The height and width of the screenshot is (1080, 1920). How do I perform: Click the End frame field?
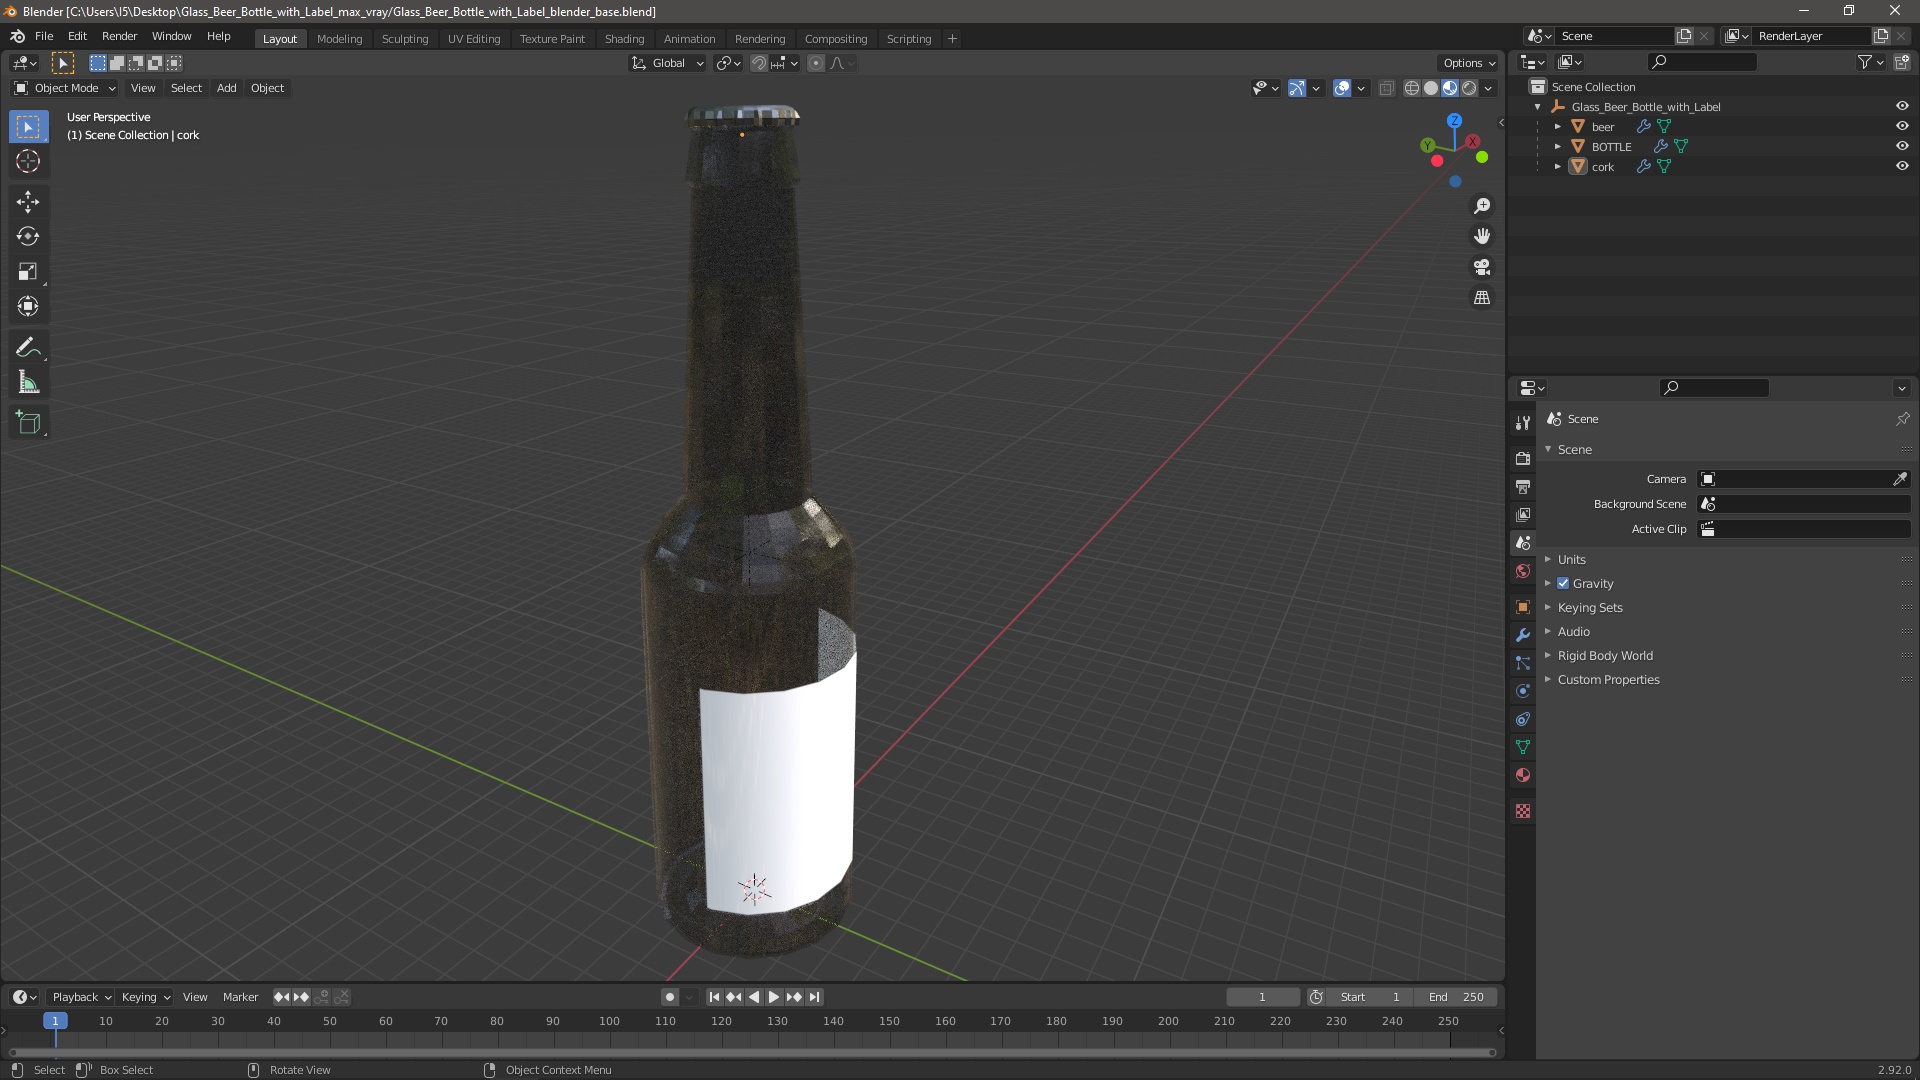click(x=1456, y=997)
